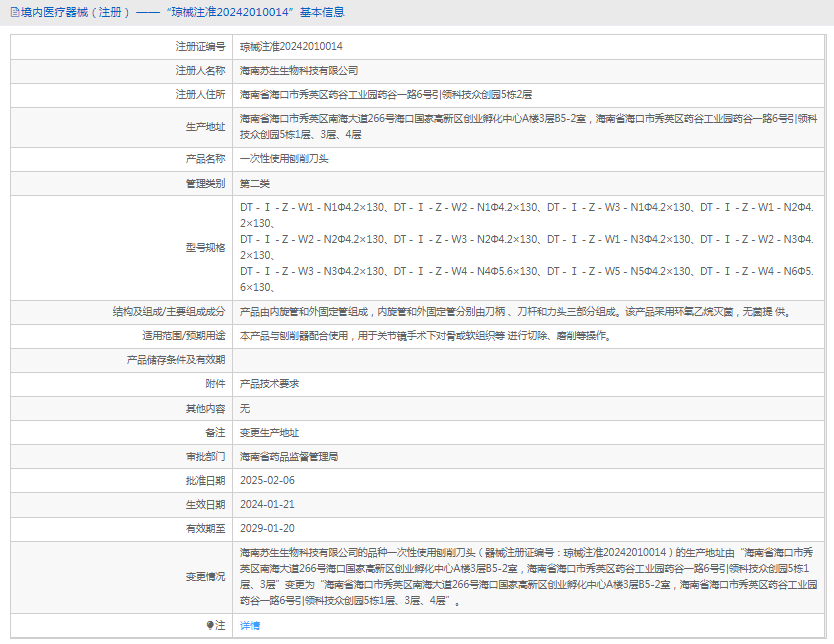This screenshot has width=834, height=644.
Task: Click the model specification list starting DT-Ⅰ-Z-W1
Action: pyautogui.click(x=527, y=247)
